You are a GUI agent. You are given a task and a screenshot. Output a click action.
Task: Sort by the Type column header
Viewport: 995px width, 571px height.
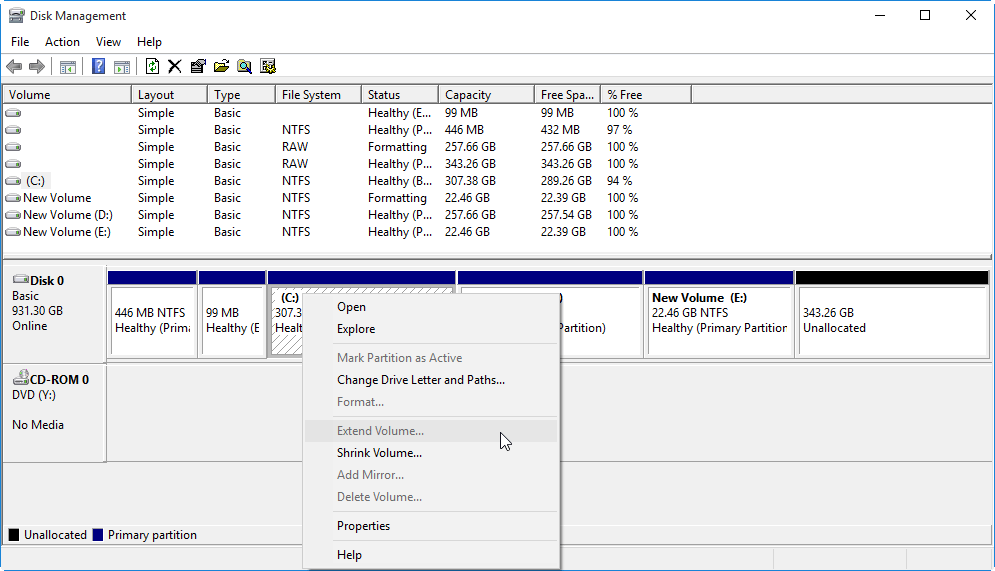point(242,95)
